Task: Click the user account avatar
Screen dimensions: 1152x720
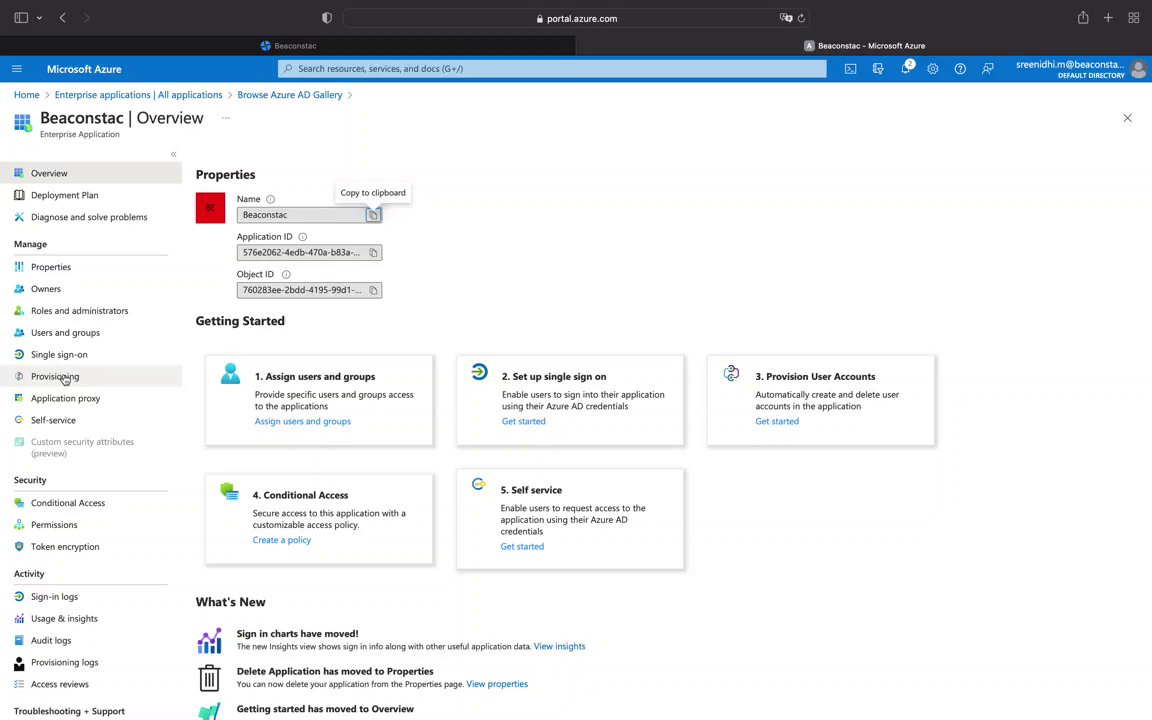Action: tap(1138, 69)
